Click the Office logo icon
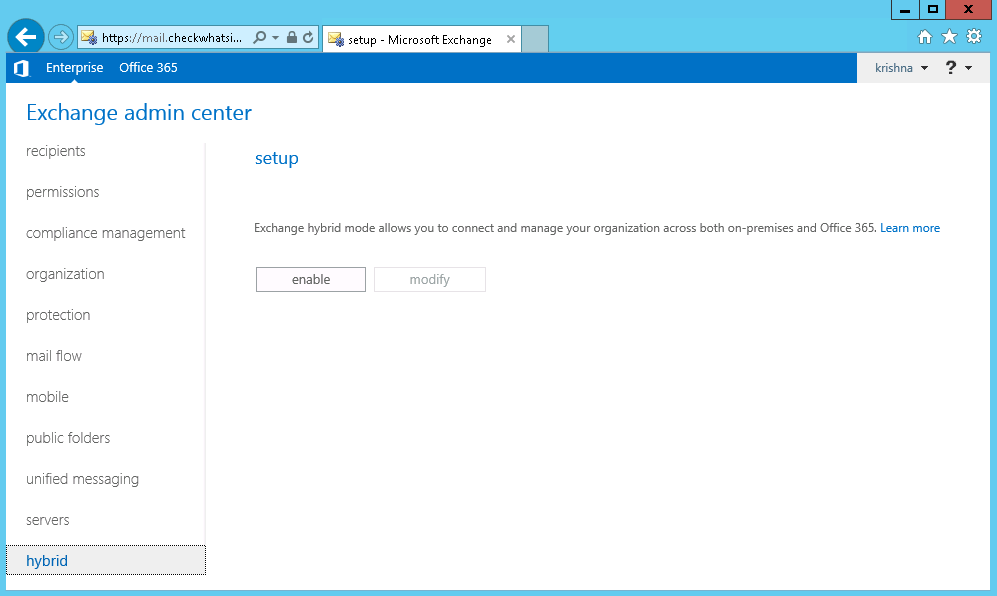The width and height of the screenshot is (997, 596). (22, 68)
